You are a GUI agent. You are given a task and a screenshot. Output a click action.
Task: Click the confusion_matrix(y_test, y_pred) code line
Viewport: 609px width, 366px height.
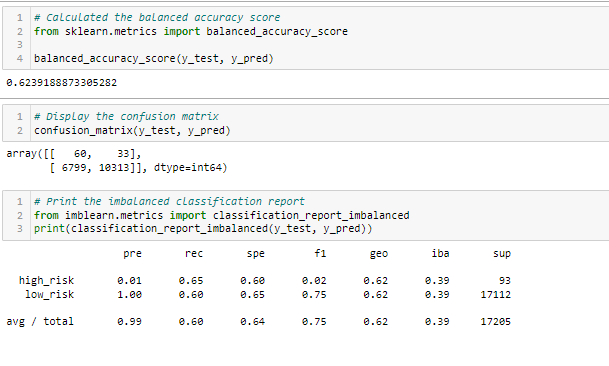tap(132, 131)
